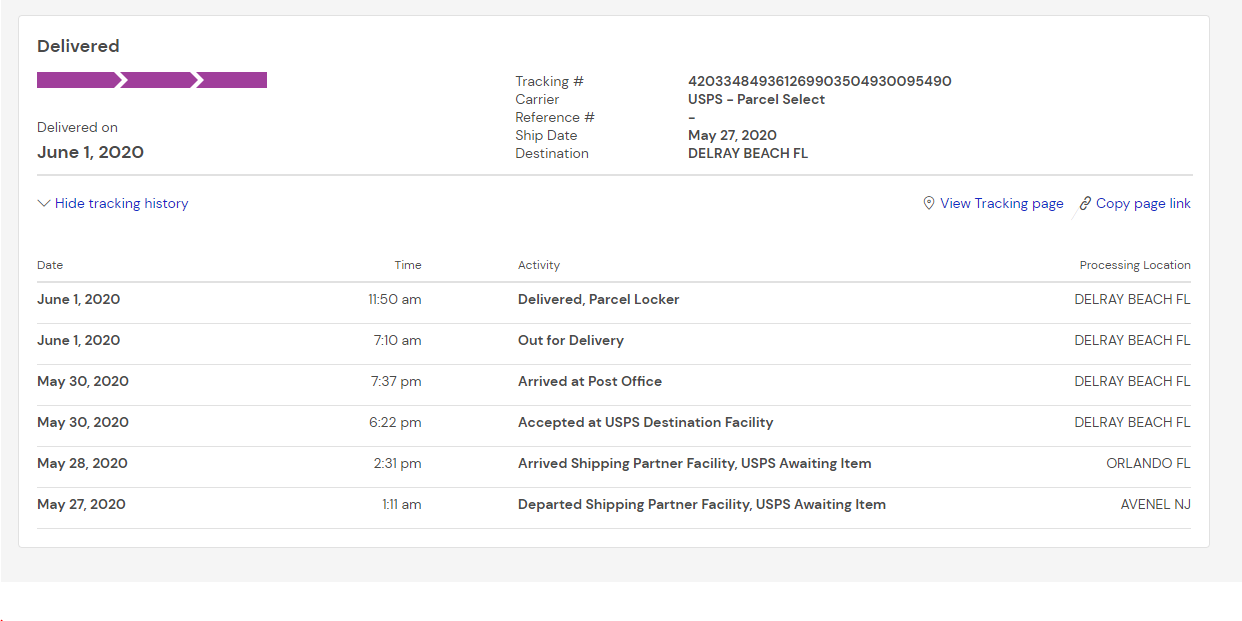Click the location pin icon beside View Tracking page

[x=929, y=203]
